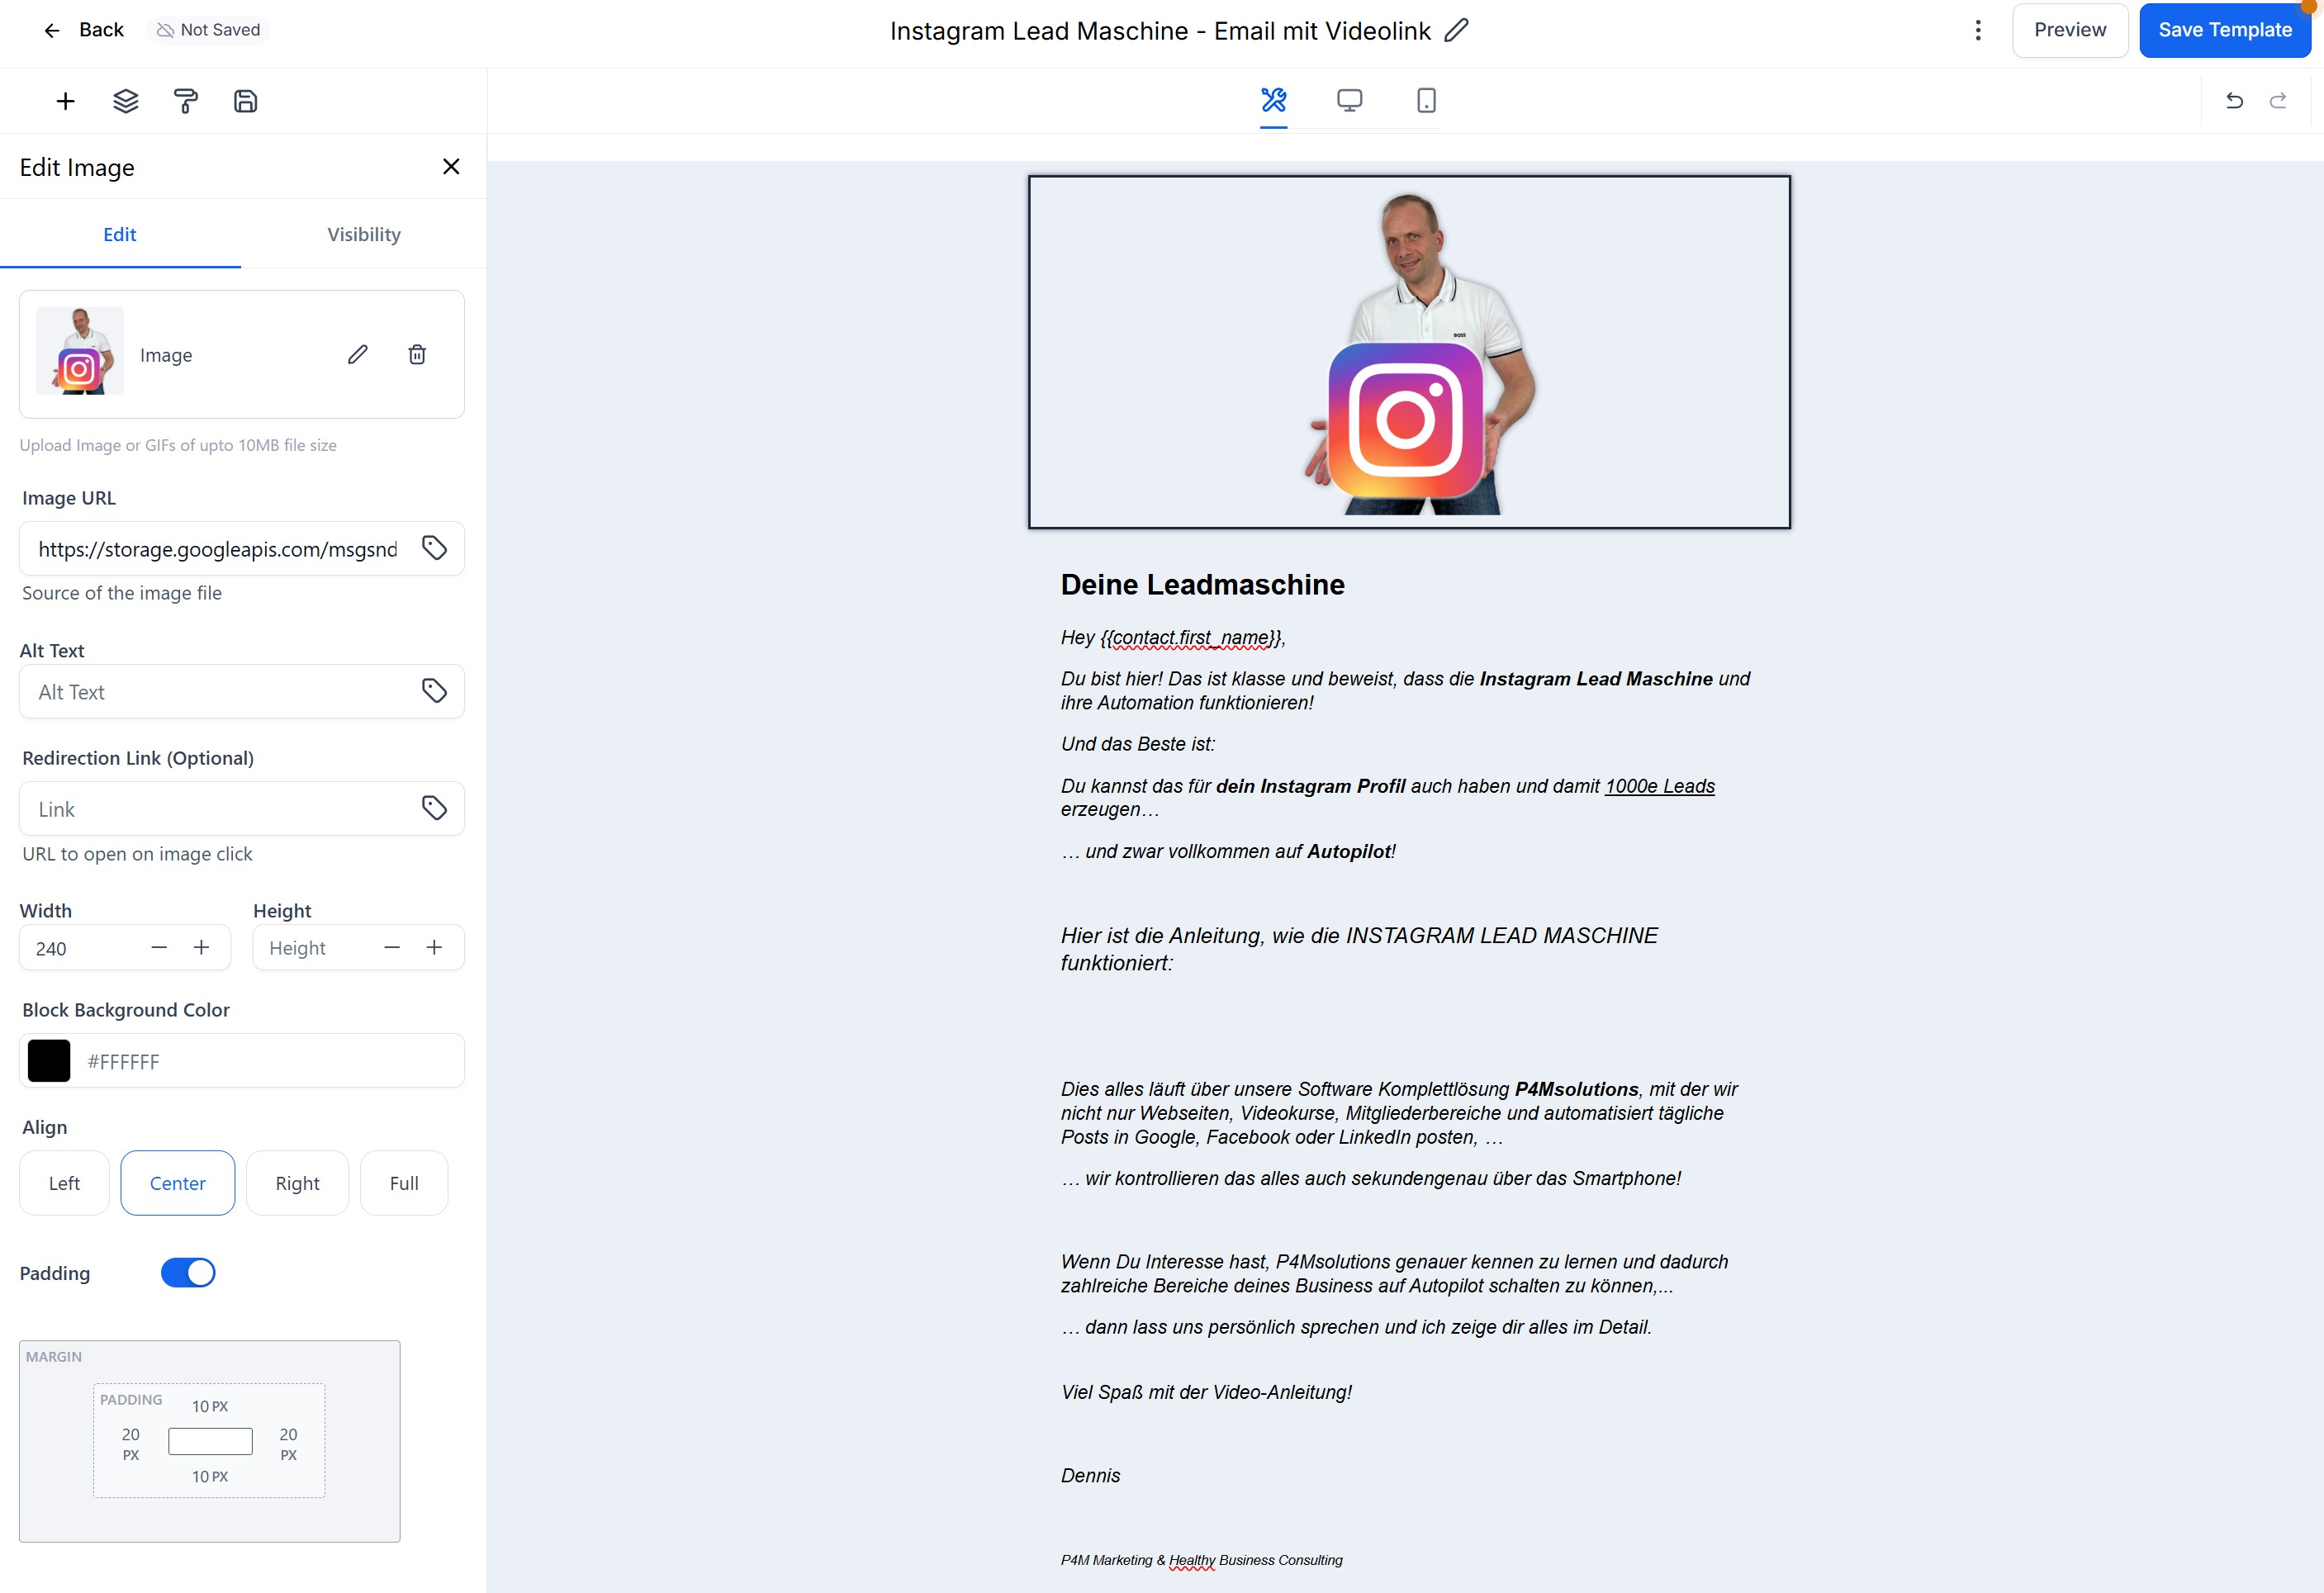Select Full alignment option

point(403,1183)
